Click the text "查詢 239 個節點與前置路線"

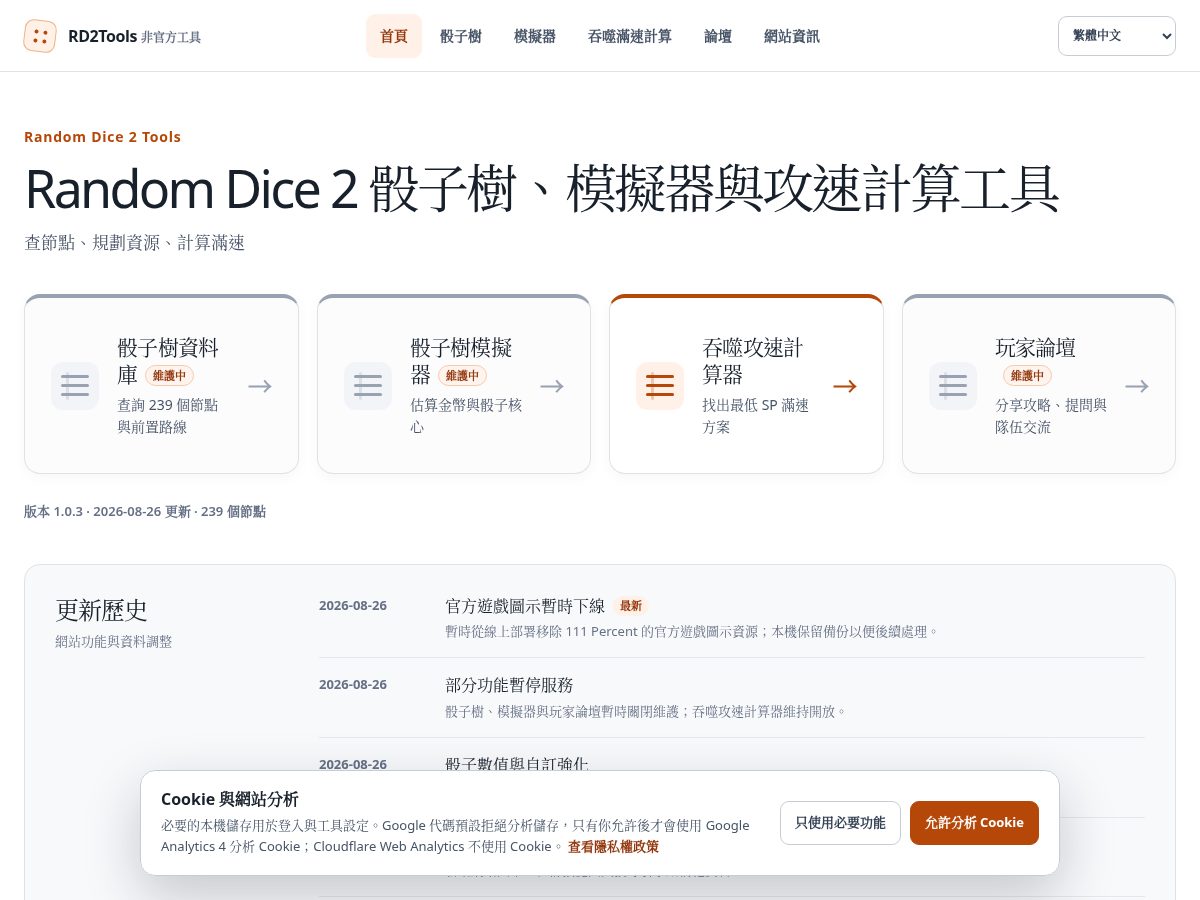[x=167, y=416]
